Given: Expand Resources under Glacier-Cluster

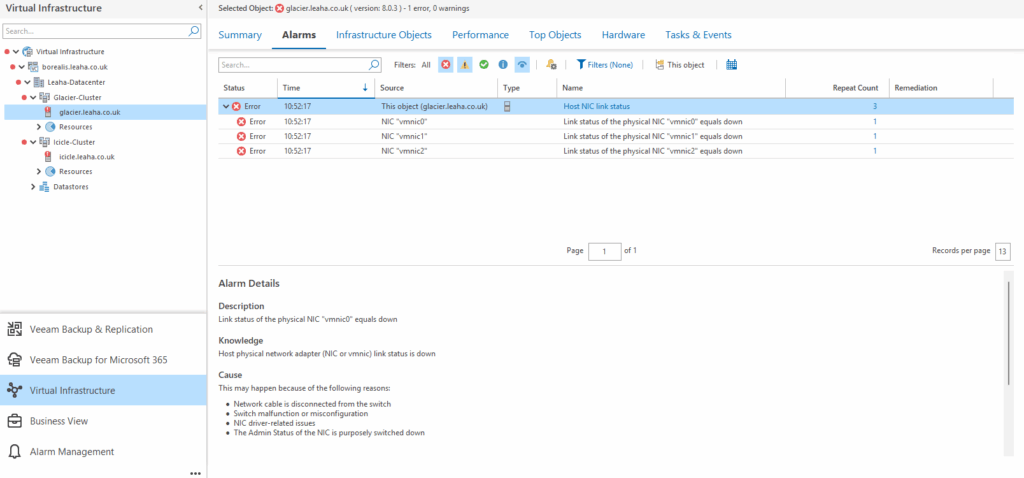Looking at the screenshot, I should (x=39, y=127).
